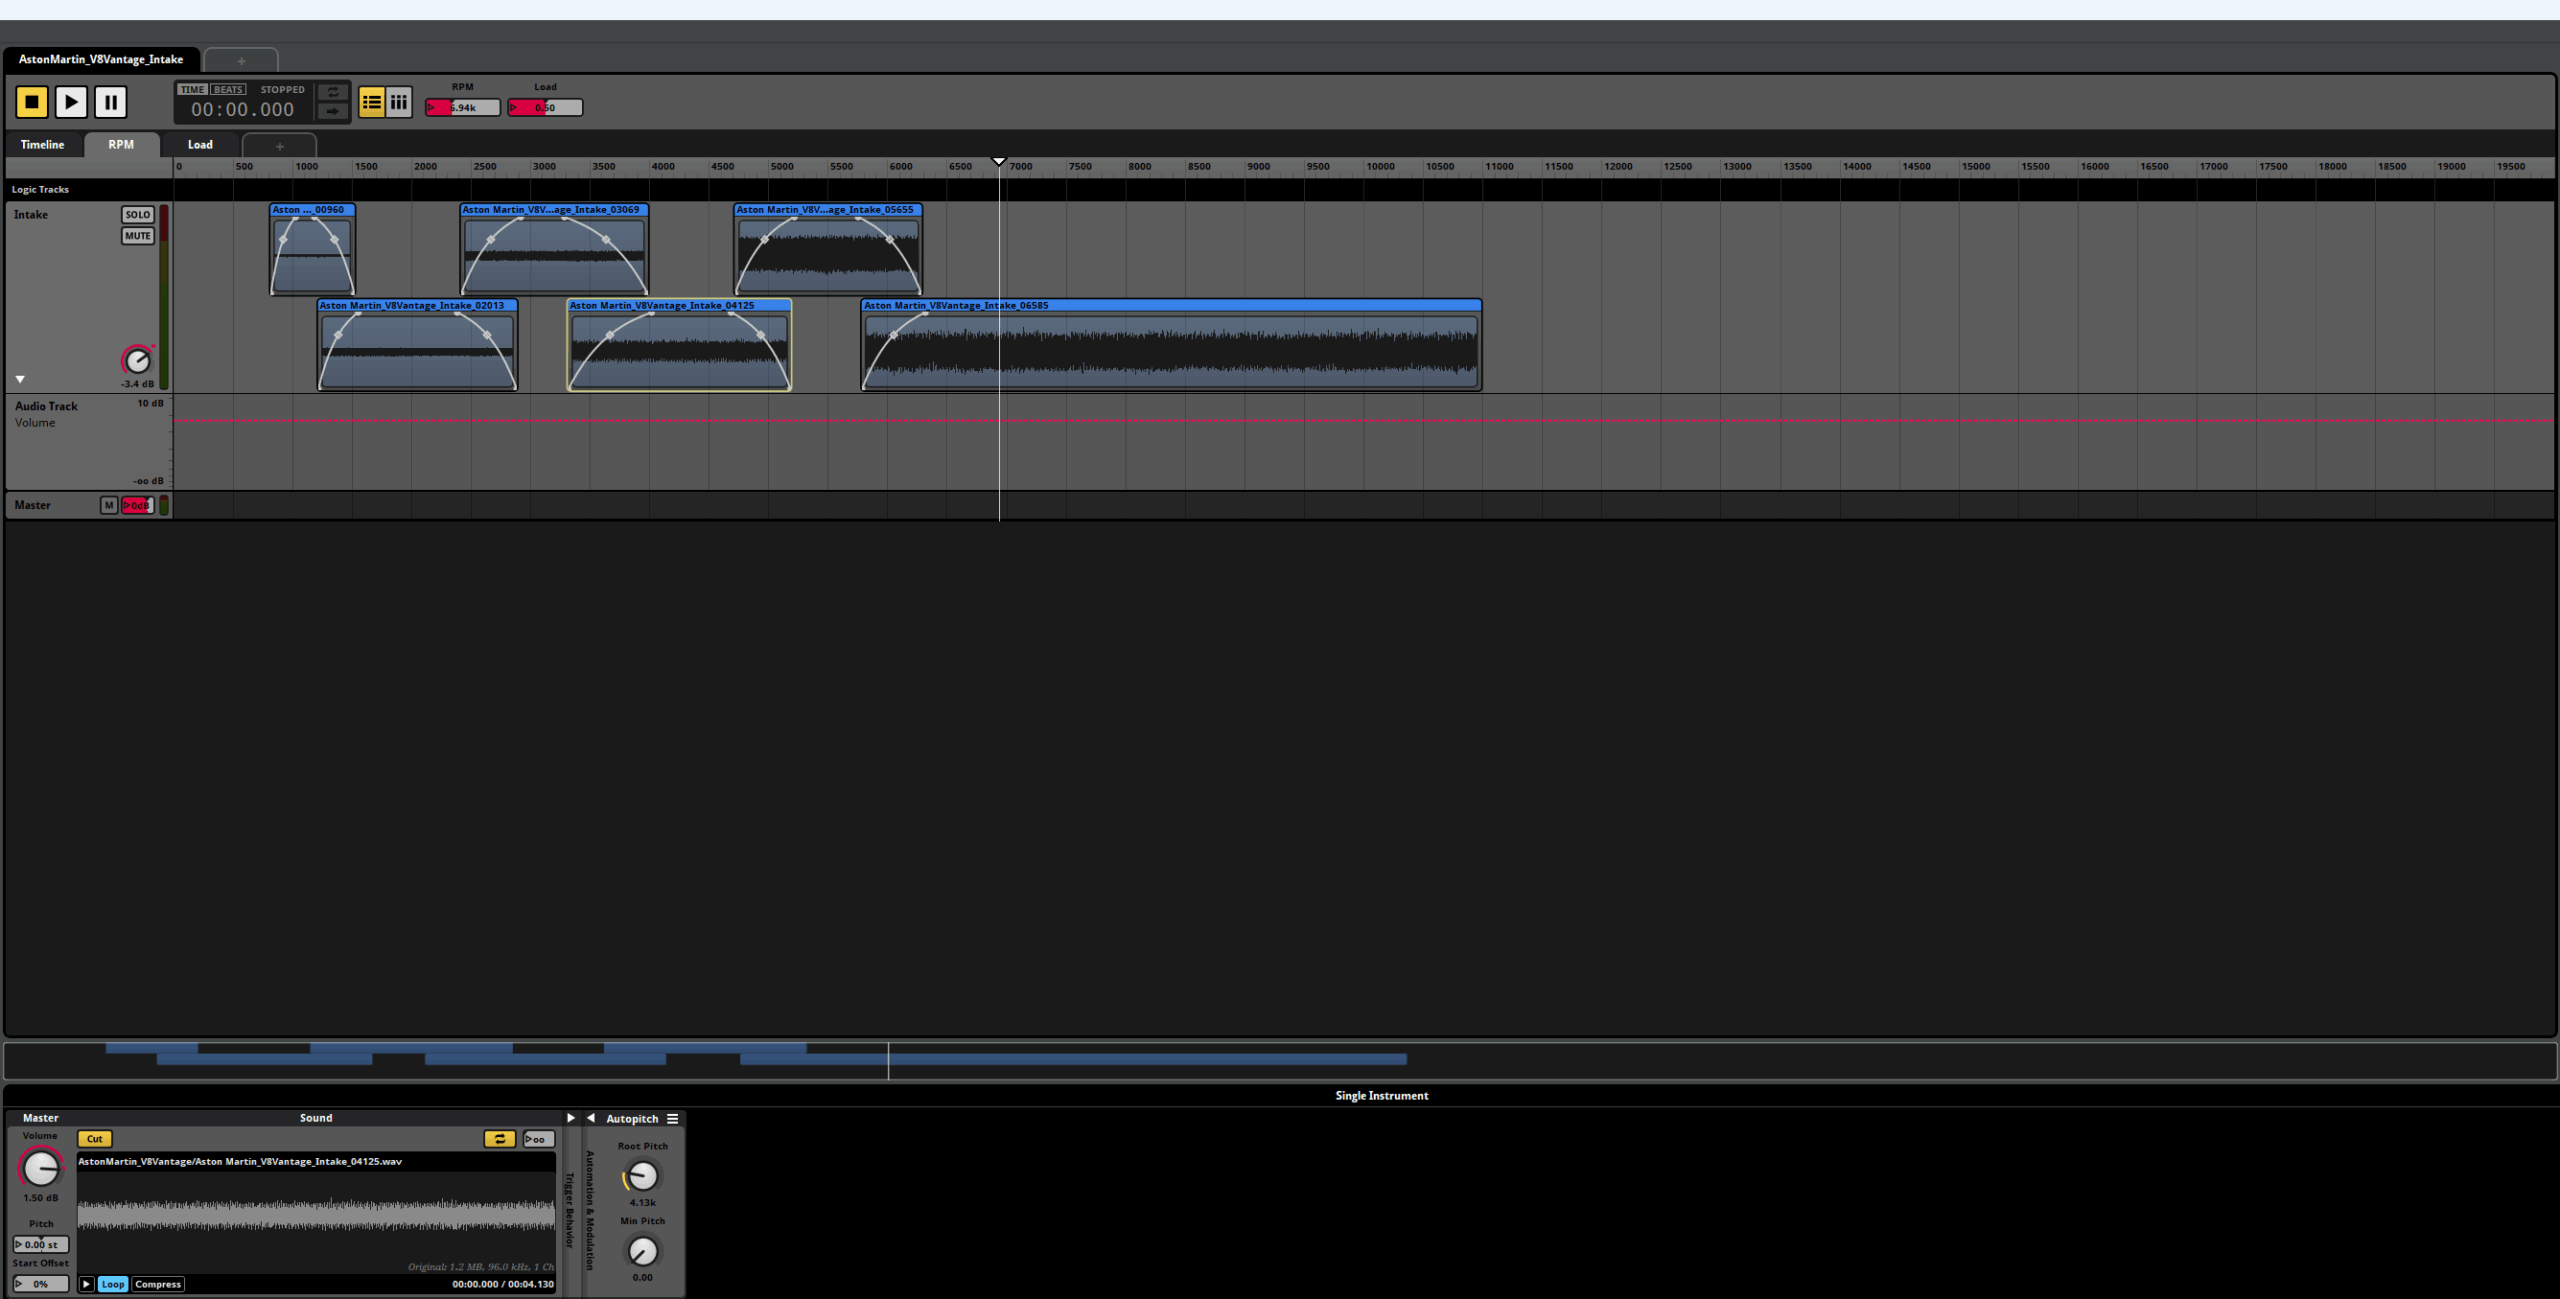Click the Compress button
Image resolution: width=2560 pixels, height=1299 pixels.
click(158, 1284)
